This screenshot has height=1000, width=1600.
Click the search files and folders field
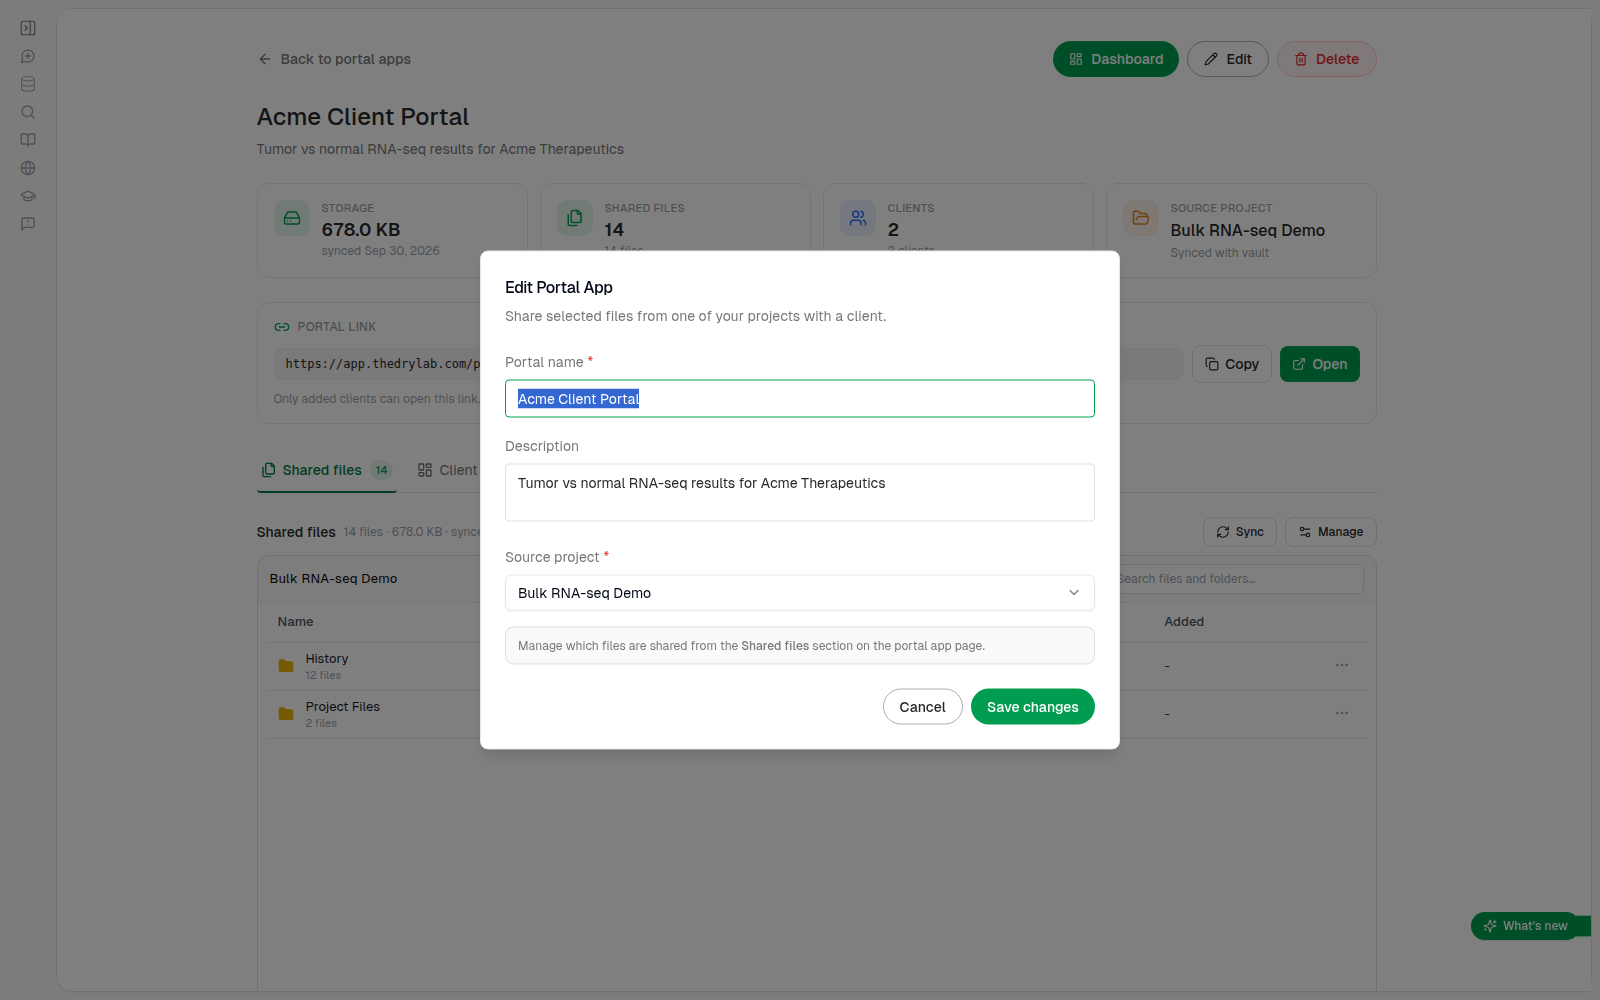[x=1241, y=579]
